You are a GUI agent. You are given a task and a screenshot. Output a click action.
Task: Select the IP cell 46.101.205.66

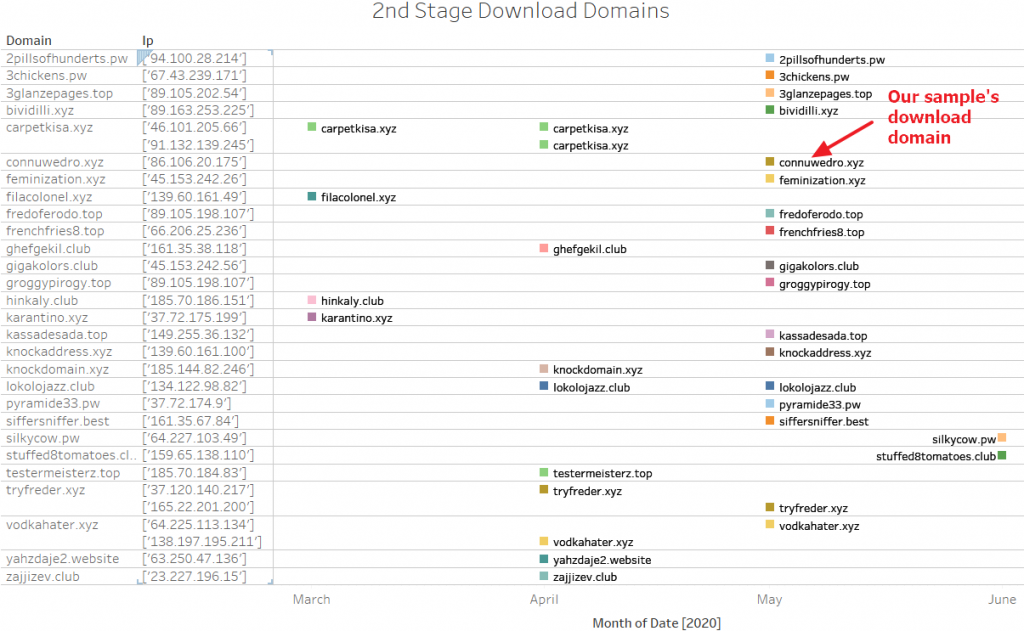click(195, 128)
